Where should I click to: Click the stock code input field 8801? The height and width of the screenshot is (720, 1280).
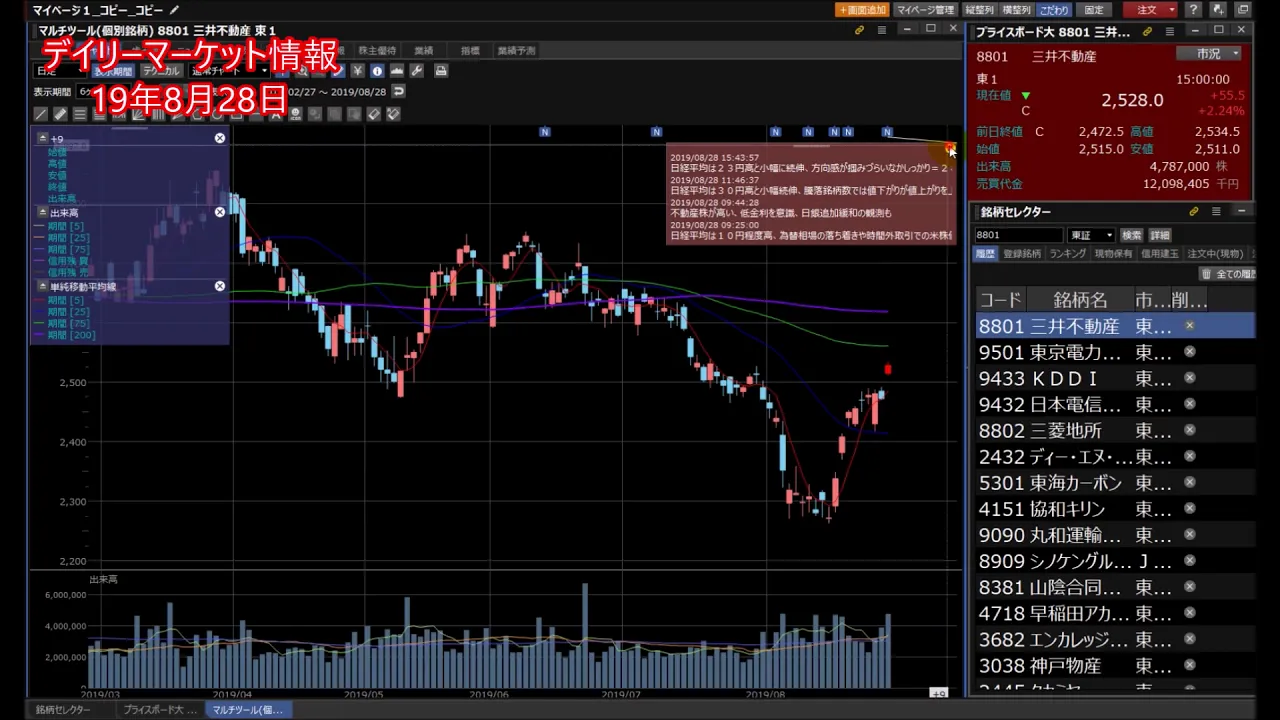[1018, 236]
